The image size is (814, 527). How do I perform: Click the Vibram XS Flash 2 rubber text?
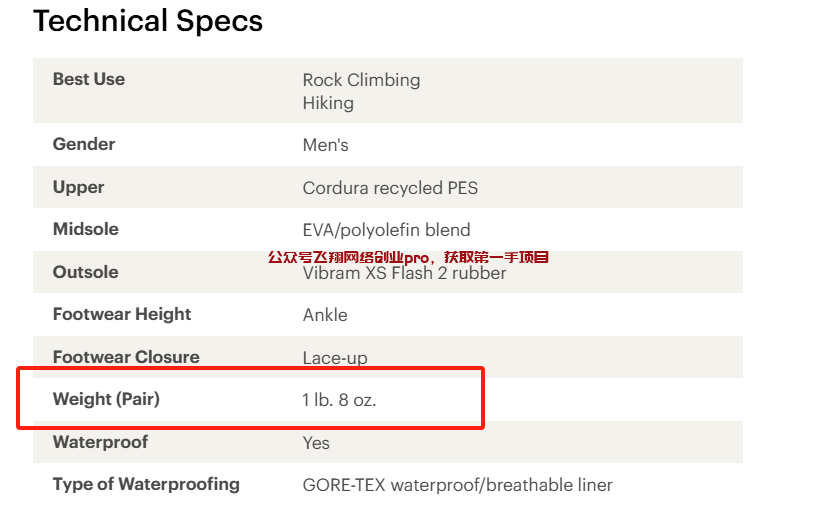404,273
